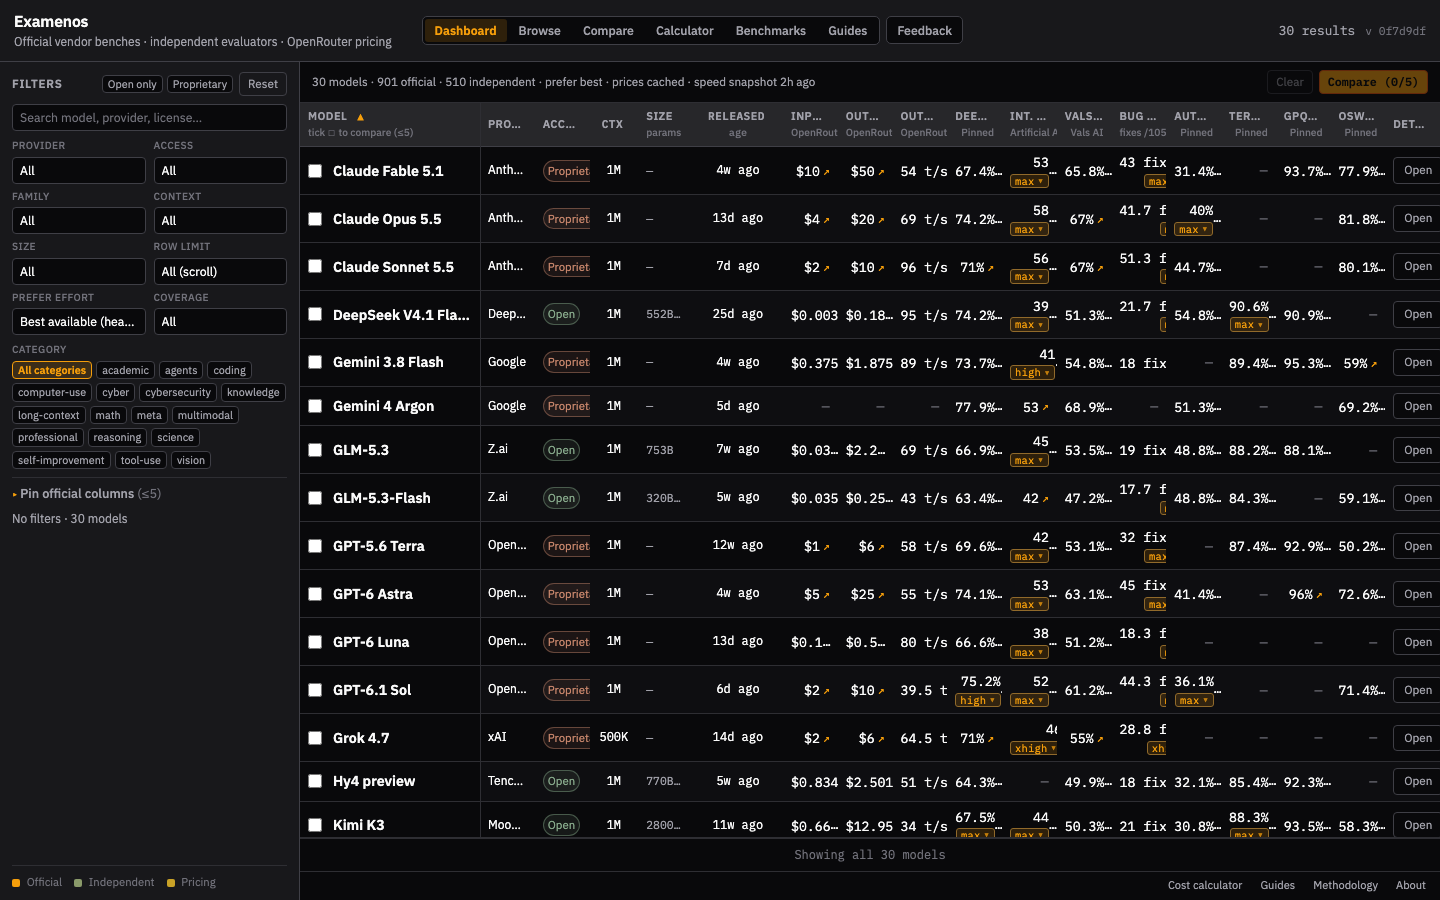Open the Prefer Effort dropdown

pos(79,321)
